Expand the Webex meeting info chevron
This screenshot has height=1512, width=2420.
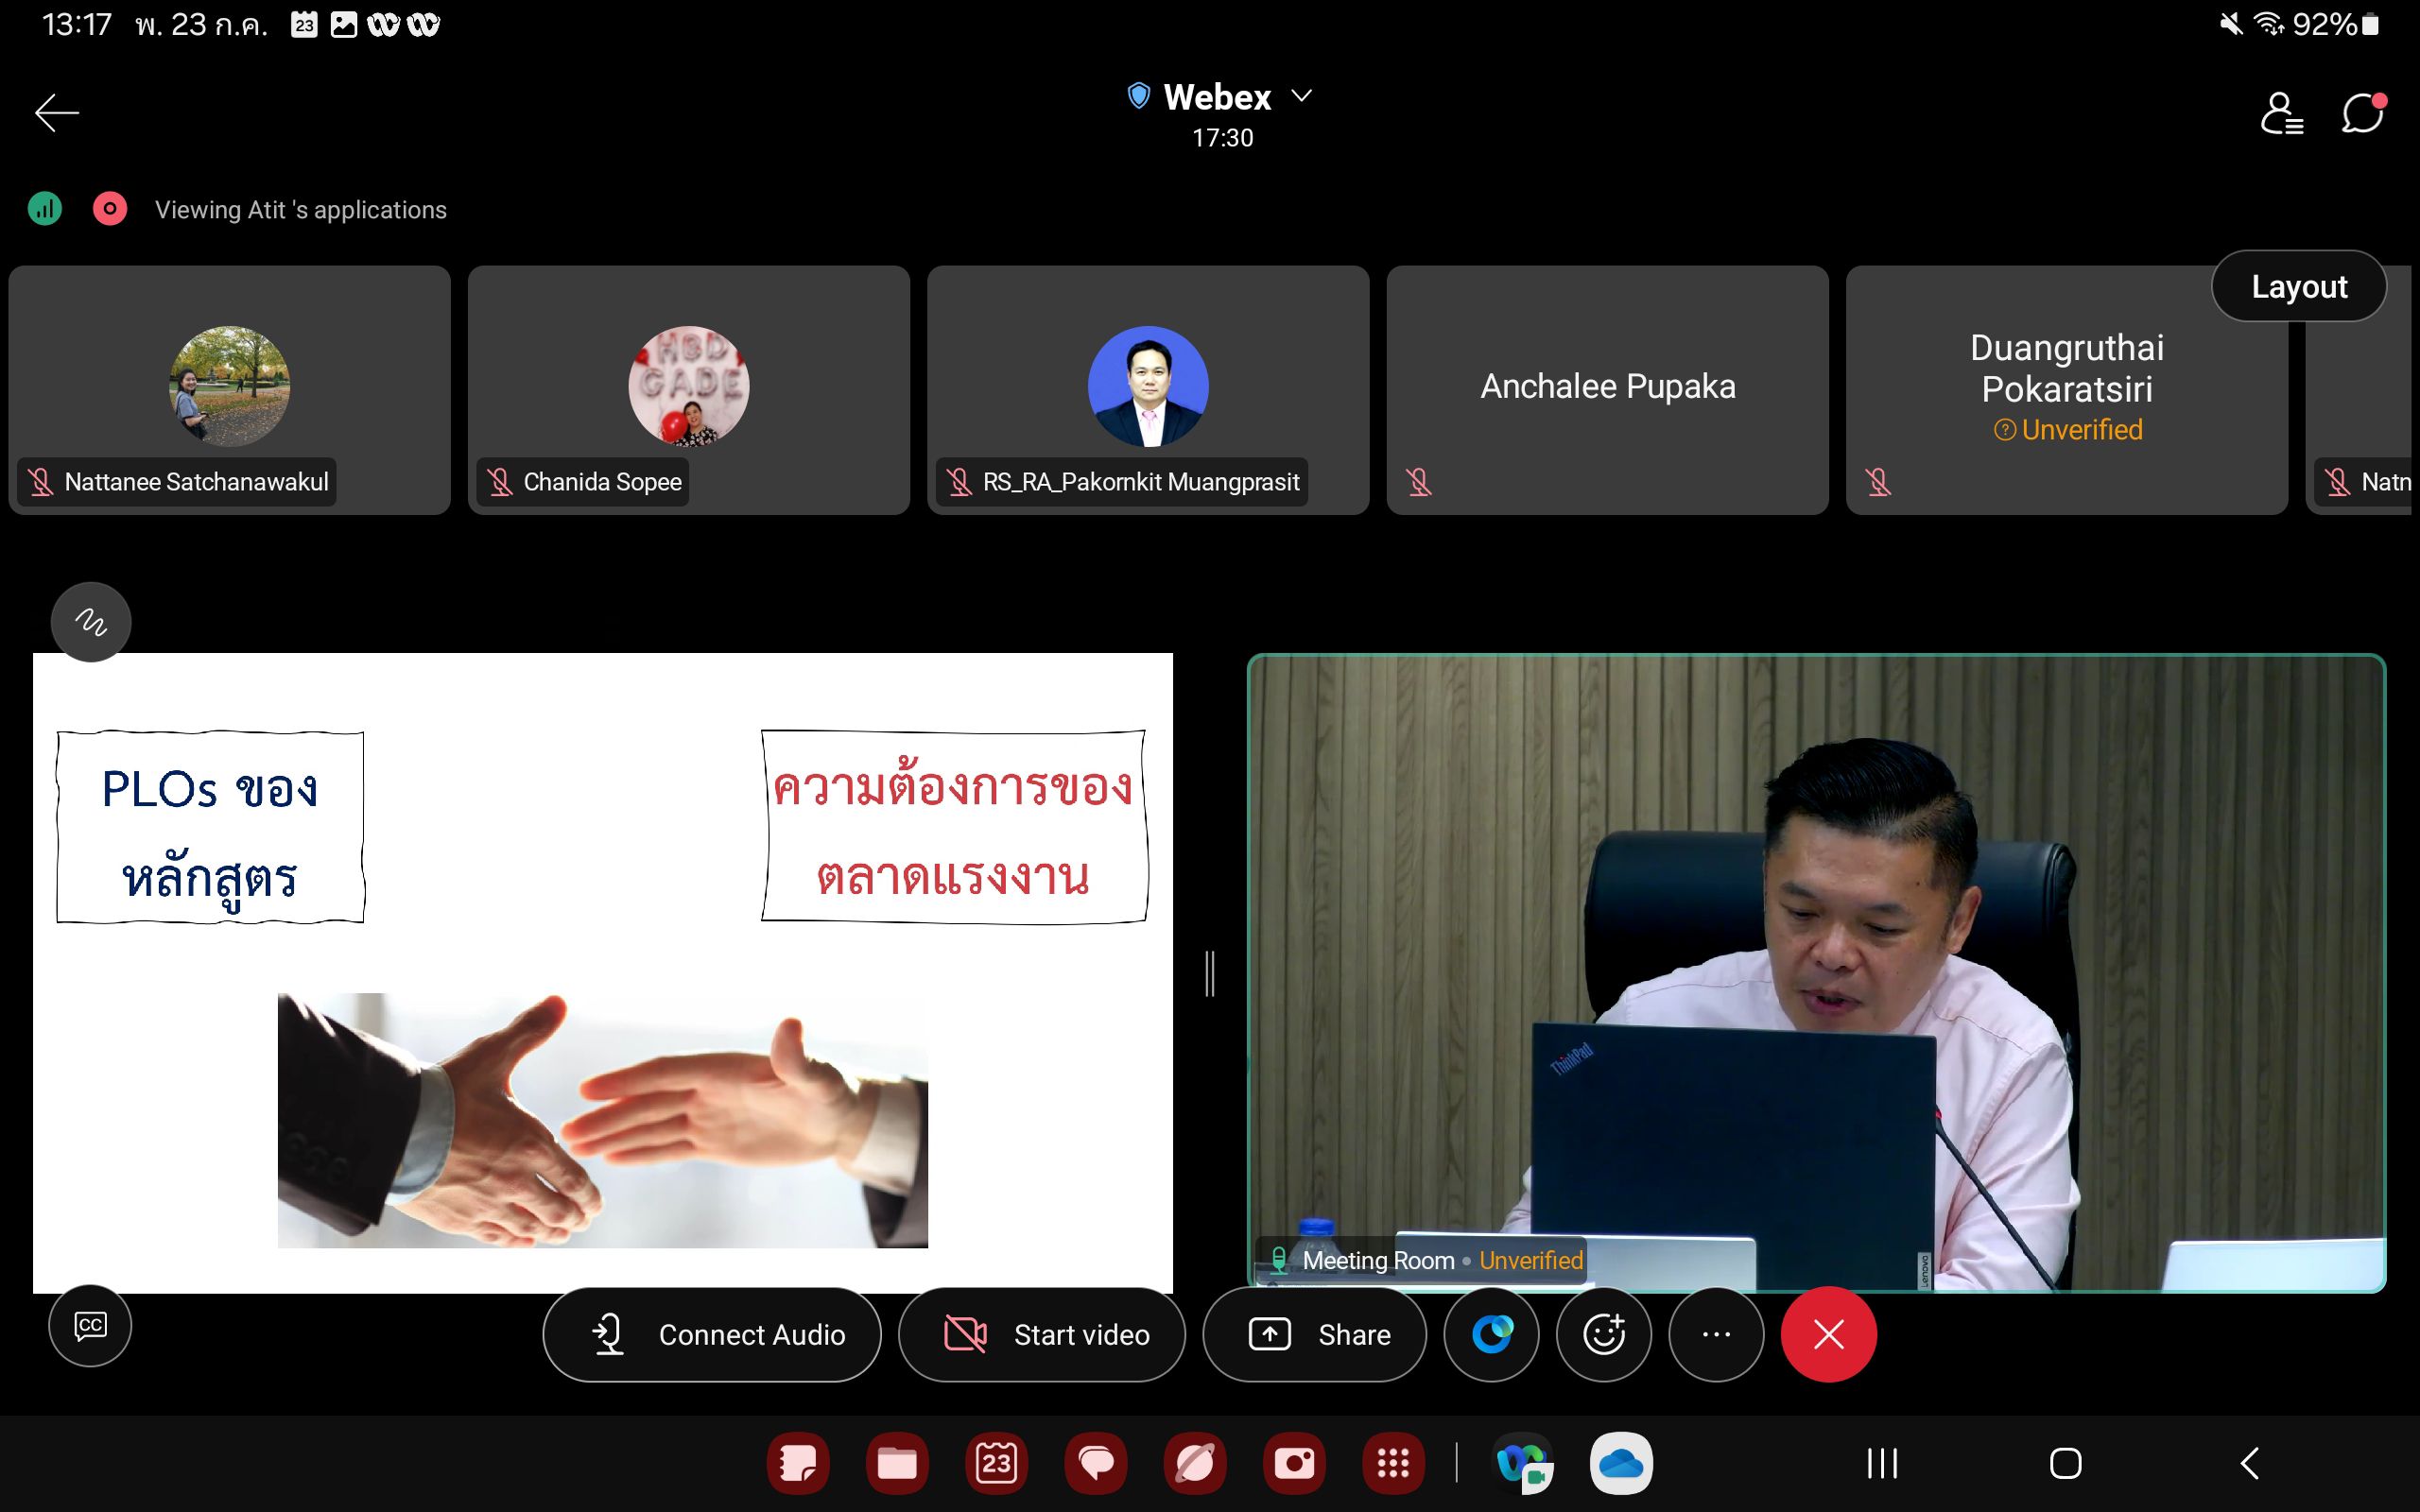[1301, 96]
